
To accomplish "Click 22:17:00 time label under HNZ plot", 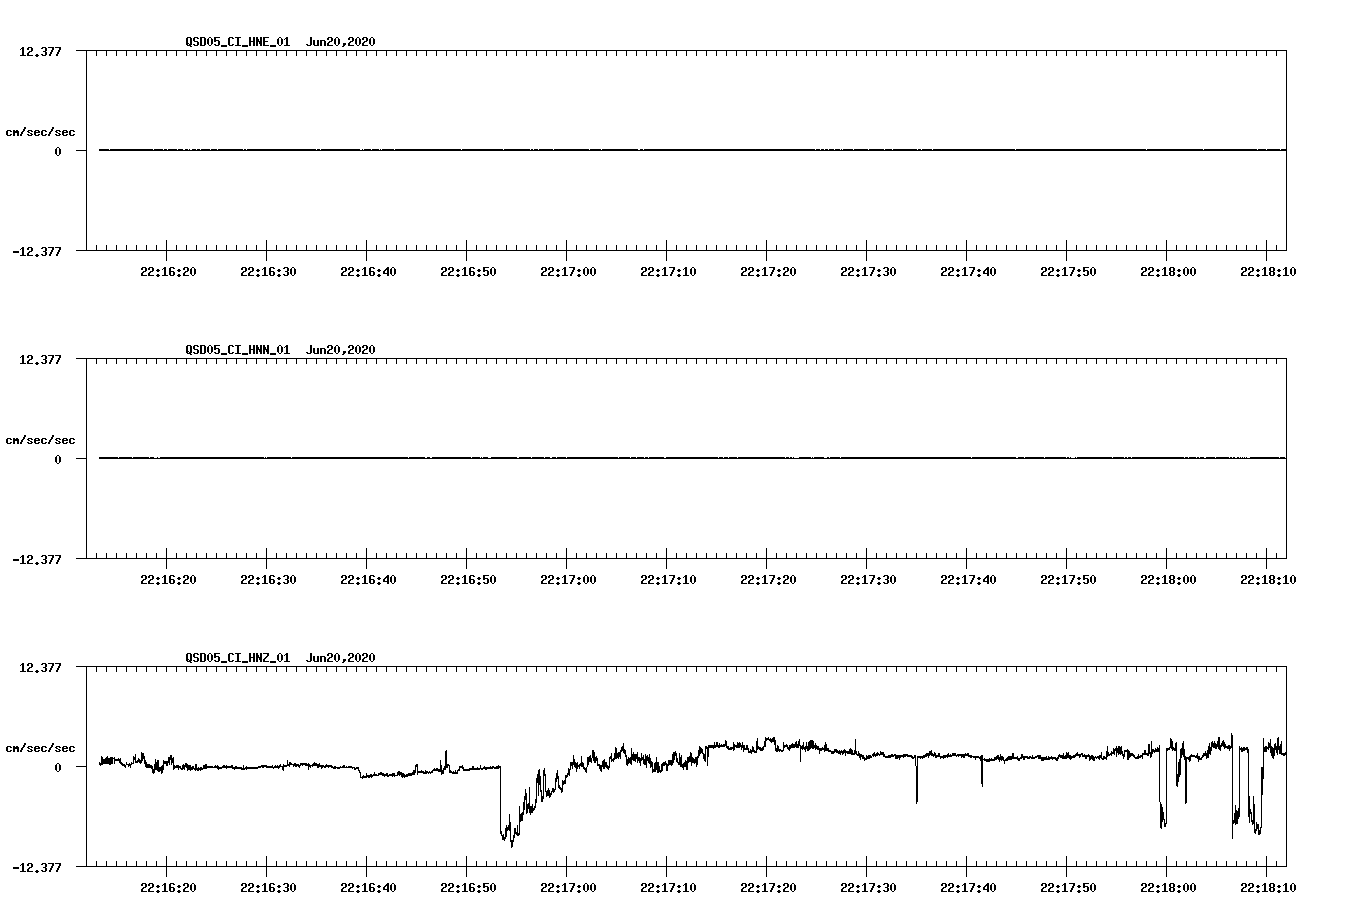I will click(568, 888).
